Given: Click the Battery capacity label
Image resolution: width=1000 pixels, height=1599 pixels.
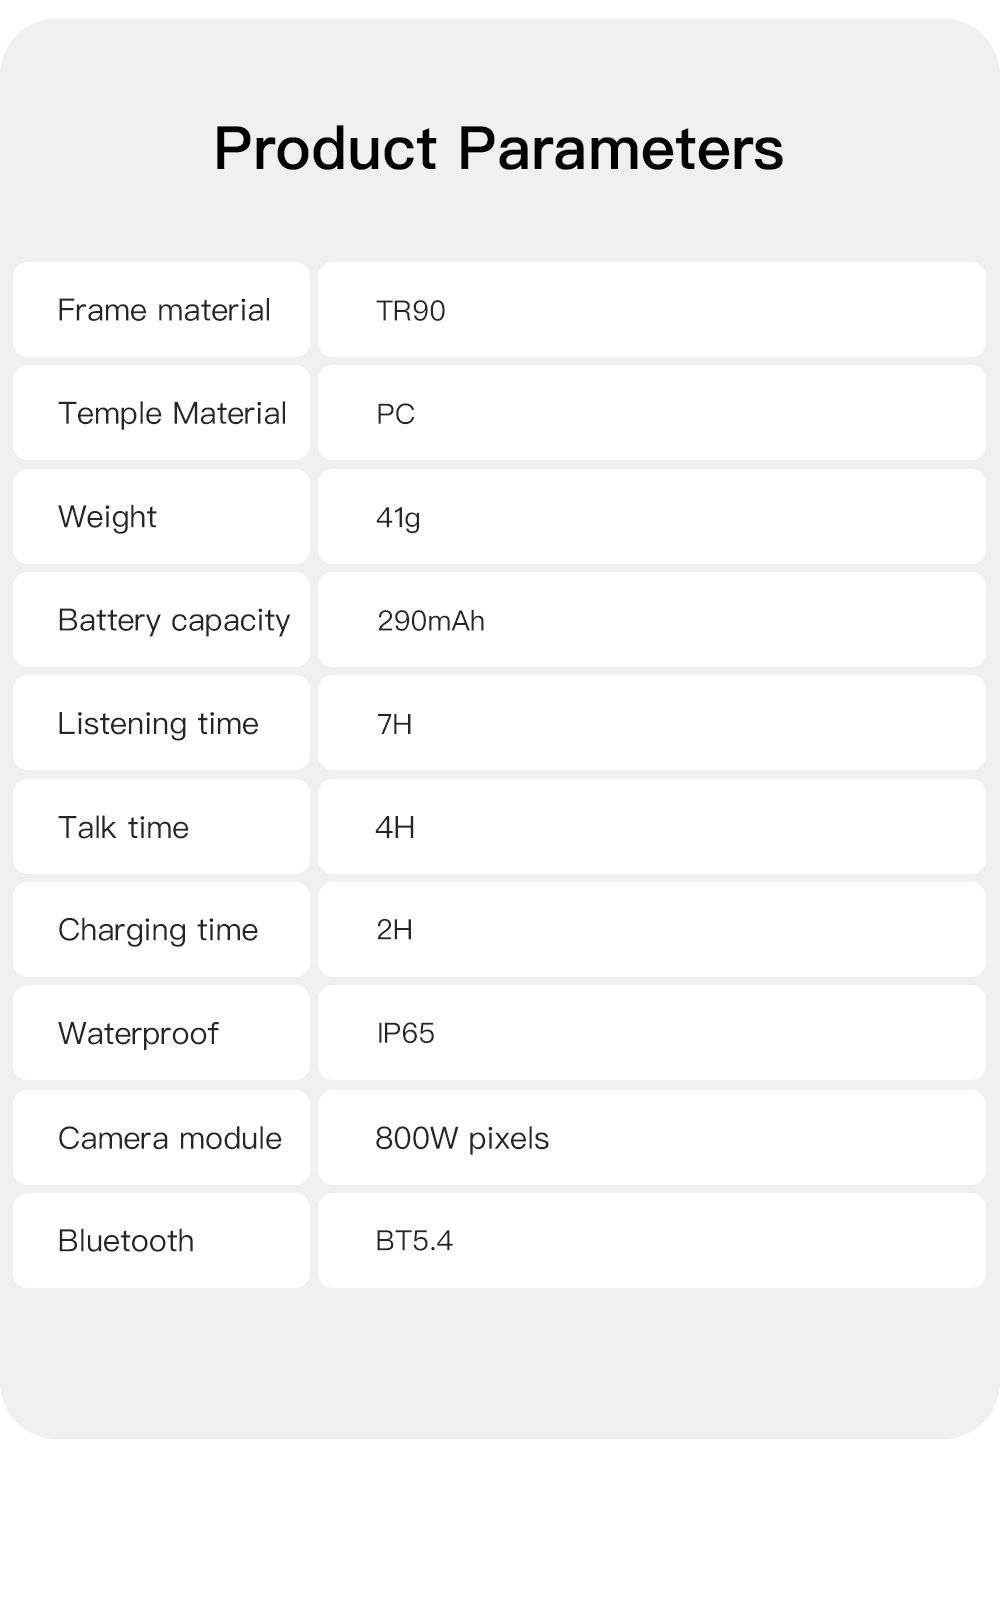Looking at the screenshot, I should point(174,620).
